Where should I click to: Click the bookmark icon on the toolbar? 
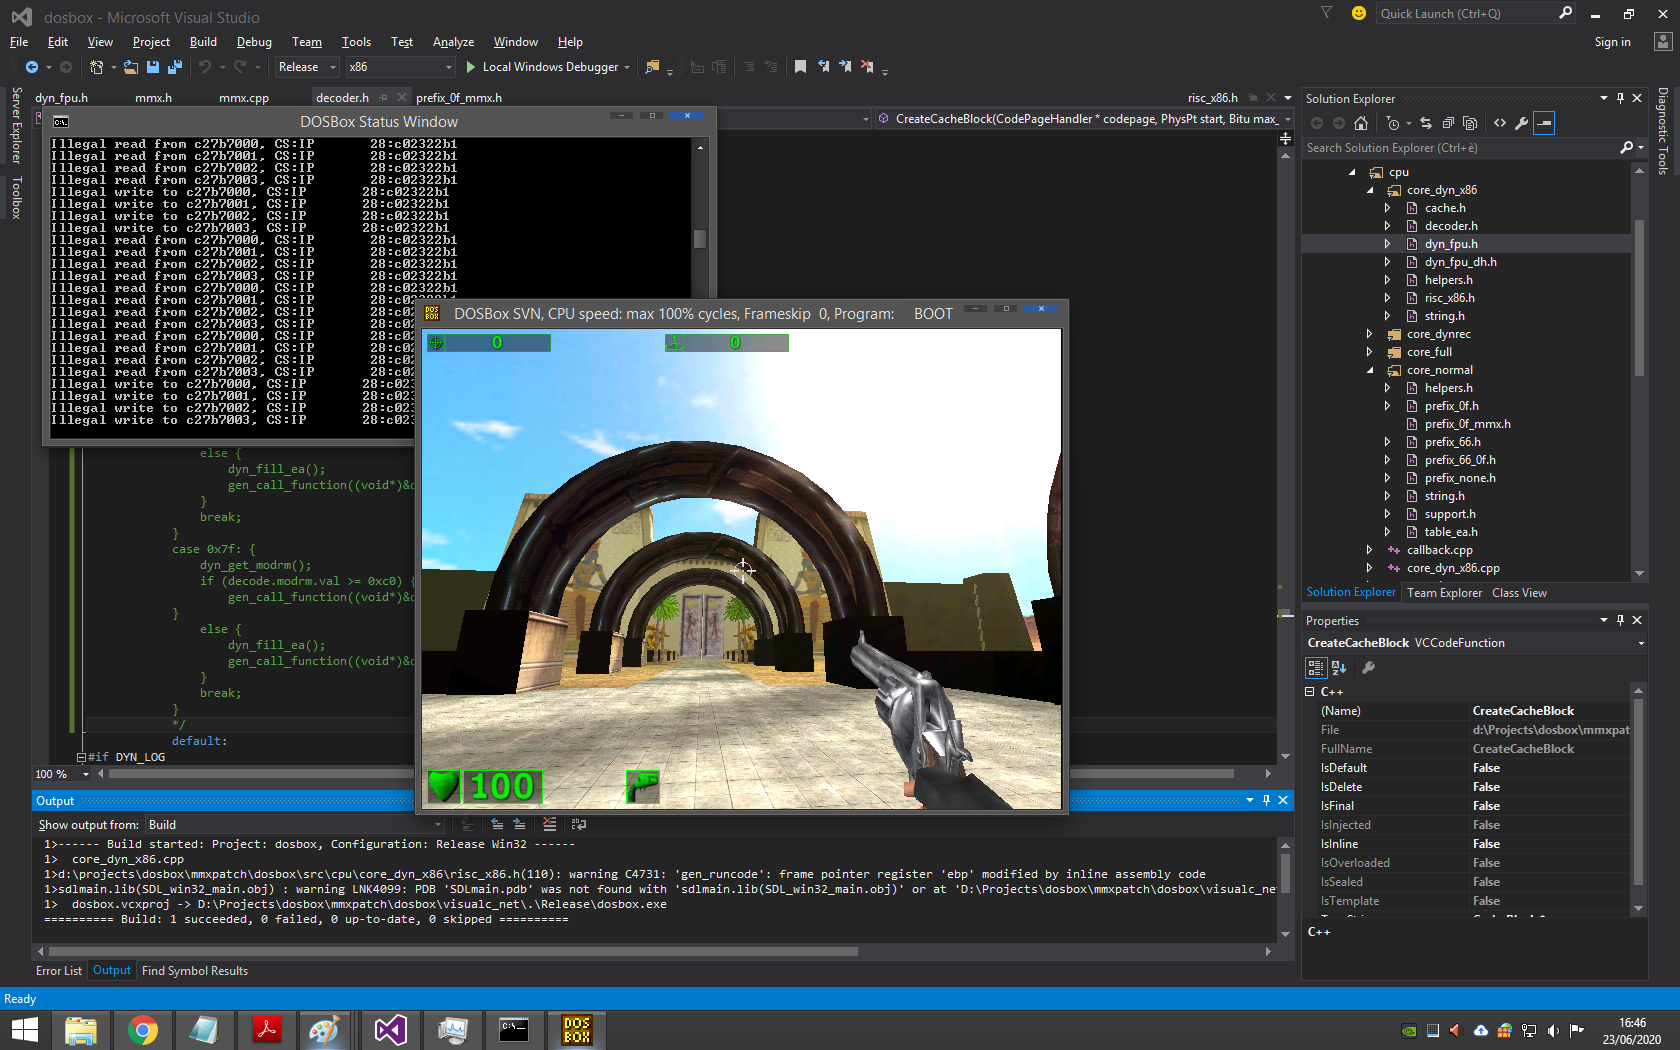(800, 66)
